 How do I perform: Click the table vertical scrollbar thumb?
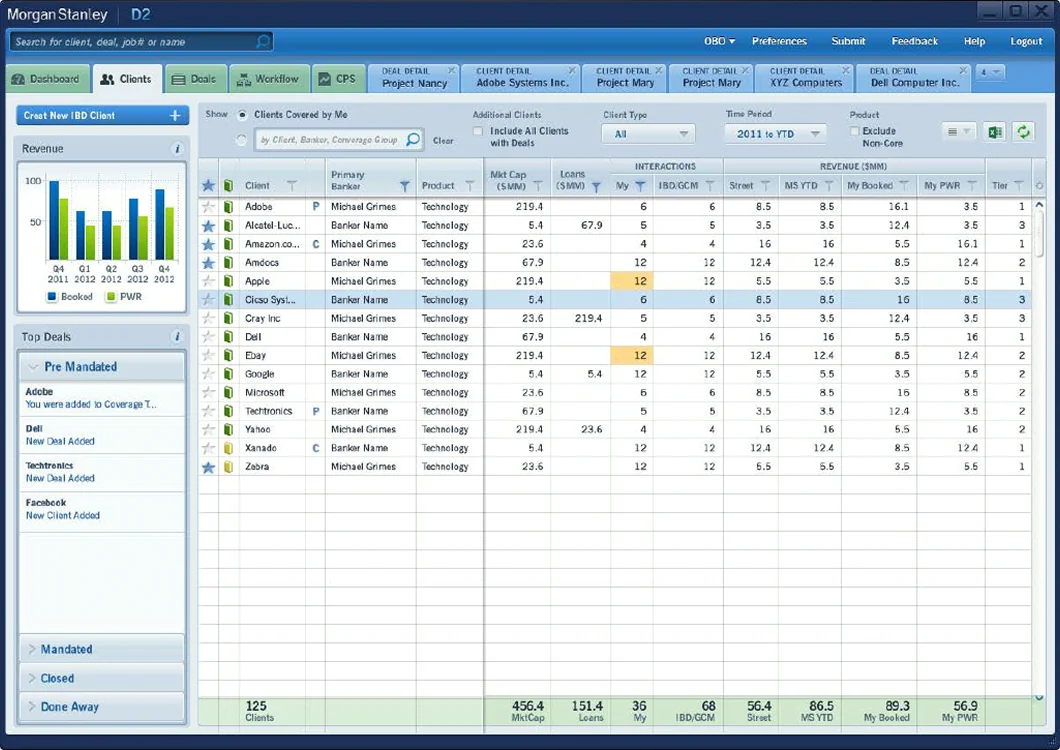(1040, 233)
